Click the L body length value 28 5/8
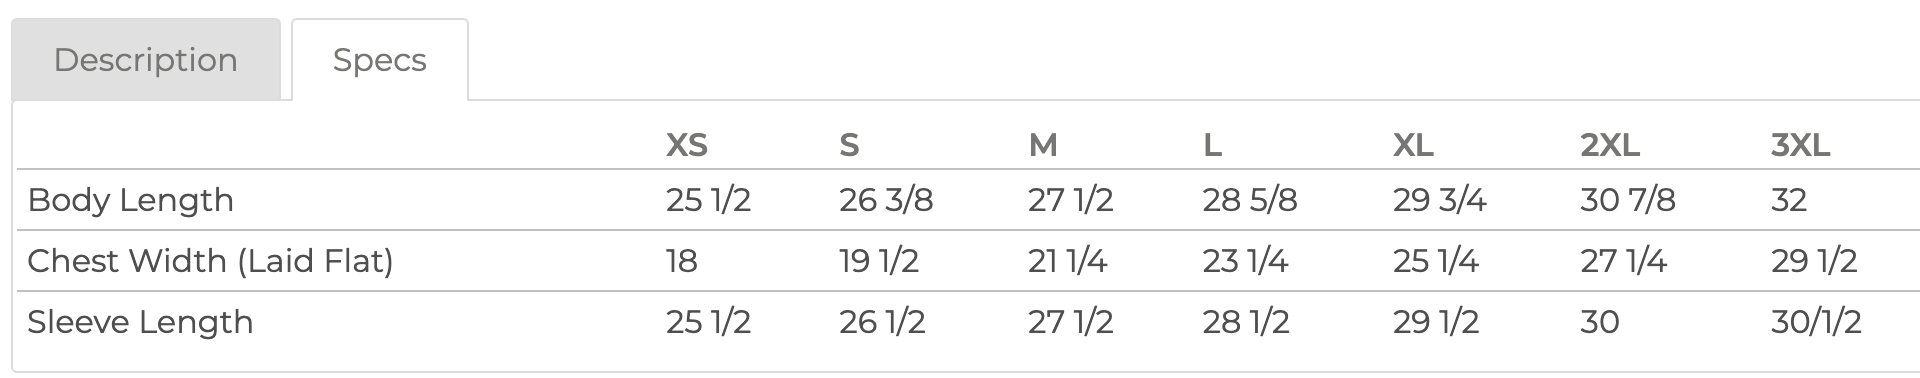Screen dimensions: 1920x378 pyautogui.click(x=1250, y=200)
